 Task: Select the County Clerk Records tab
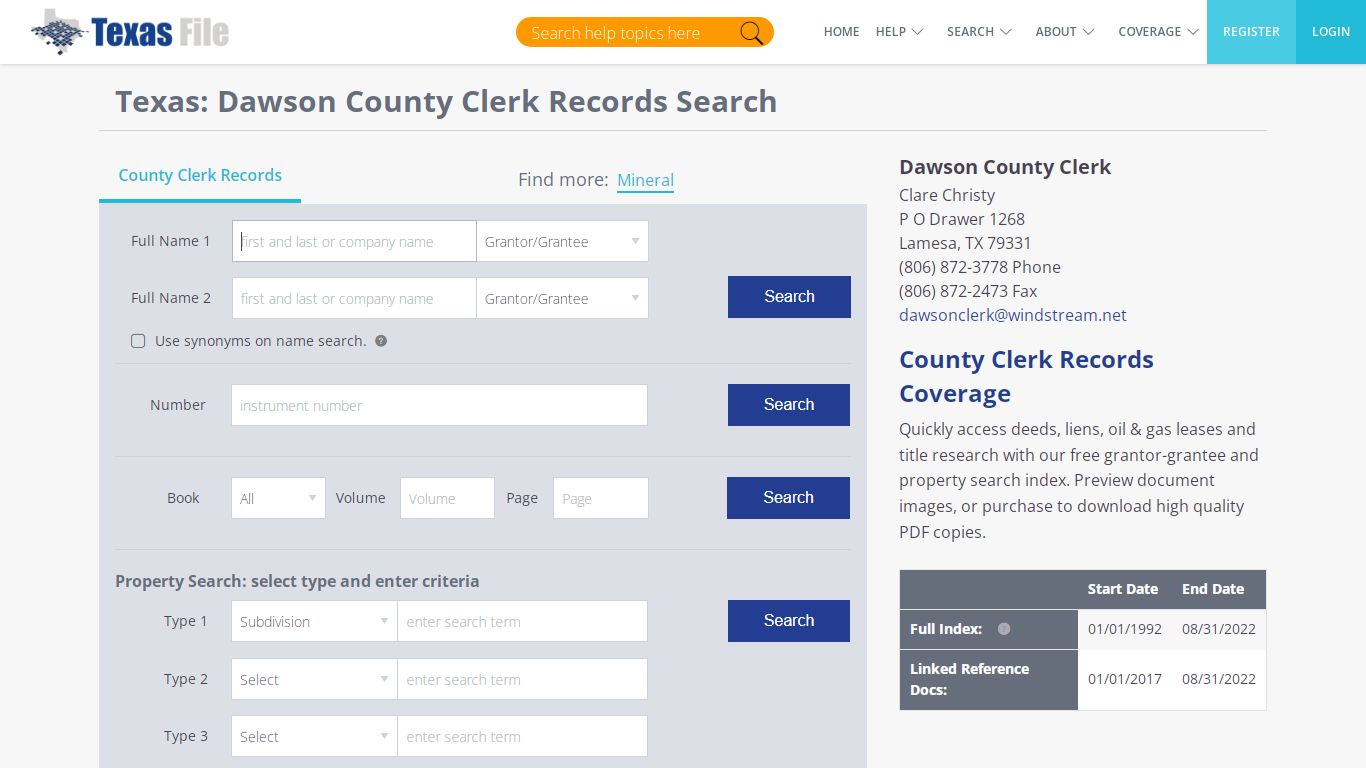(x=200, y=175)
